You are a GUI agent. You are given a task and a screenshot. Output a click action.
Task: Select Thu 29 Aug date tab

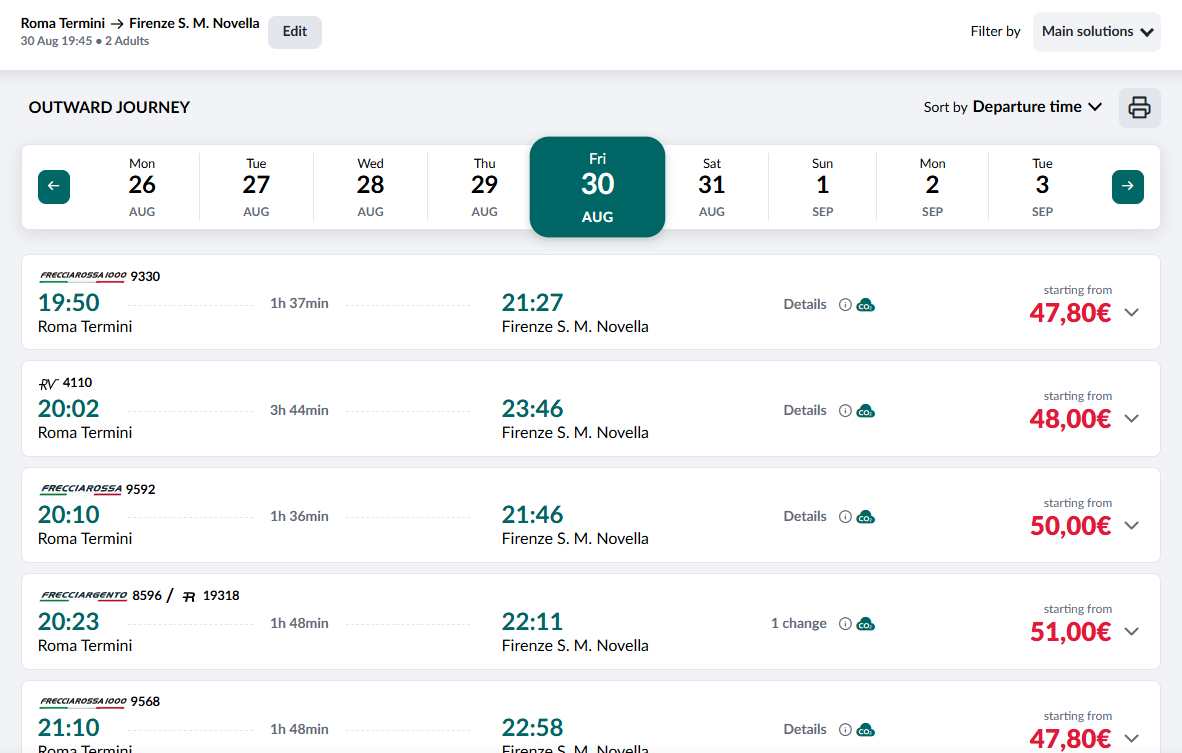484,187
